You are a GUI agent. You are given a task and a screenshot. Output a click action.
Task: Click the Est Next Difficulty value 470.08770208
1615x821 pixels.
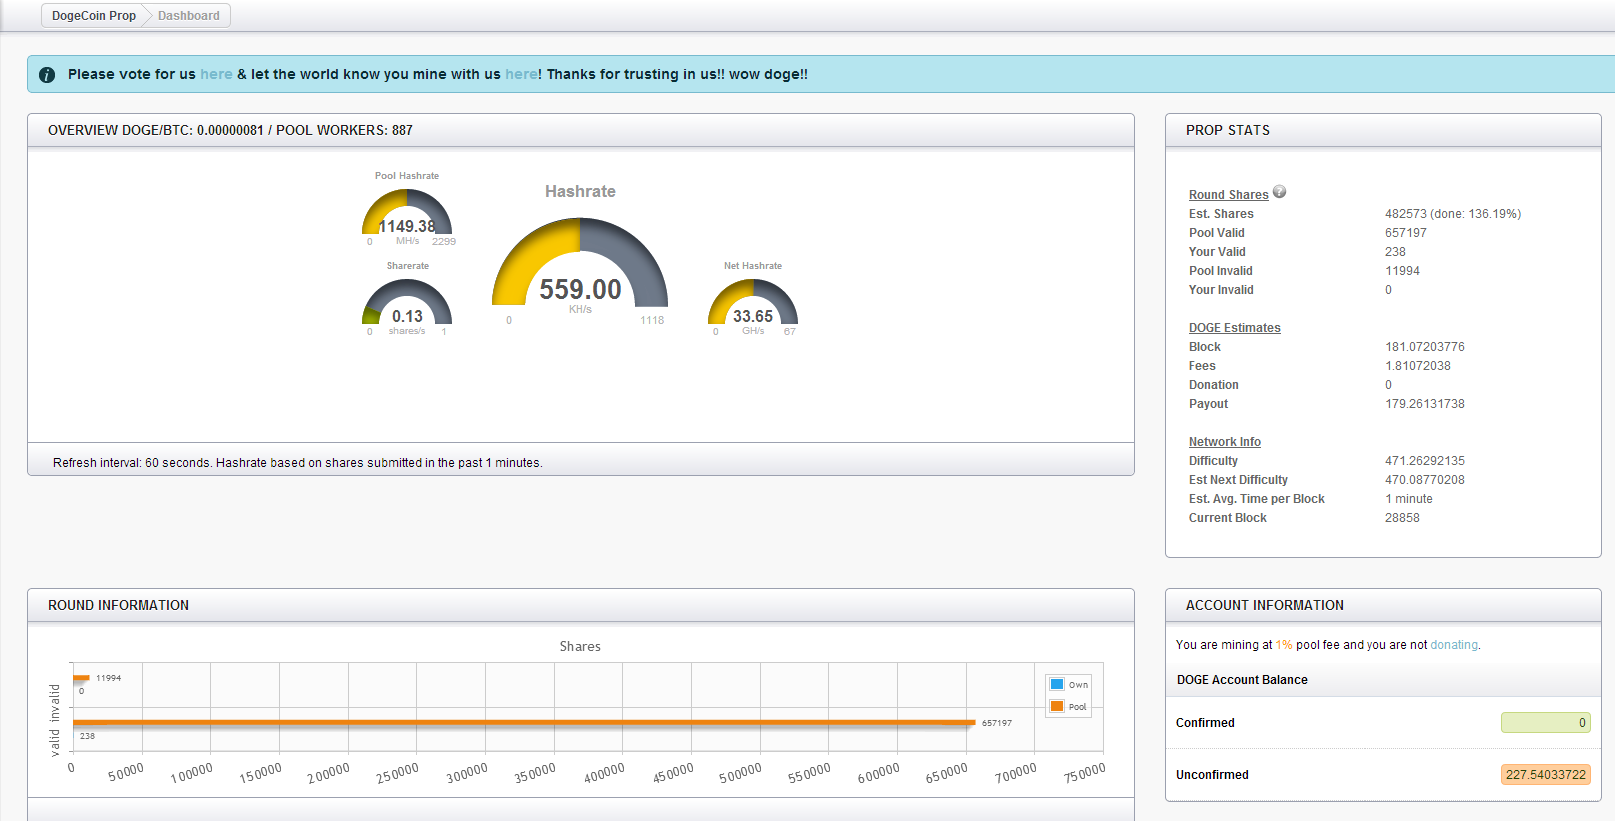coord(1425,480)
